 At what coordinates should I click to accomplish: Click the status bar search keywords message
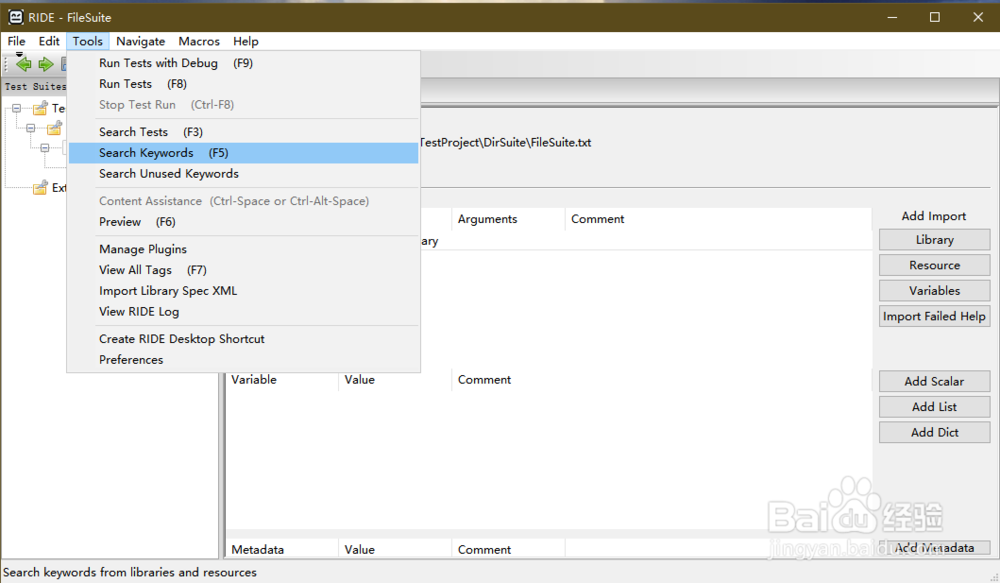[130, 572]
